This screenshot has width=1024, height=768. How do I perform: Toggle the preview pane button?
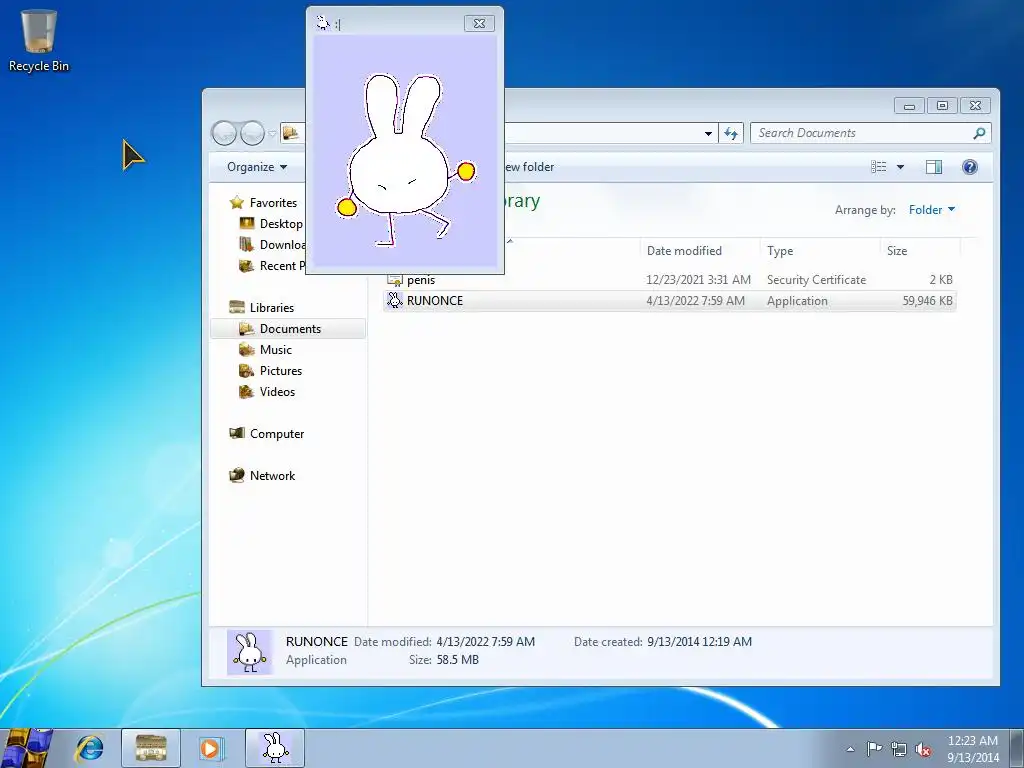[x=934, y=167]
